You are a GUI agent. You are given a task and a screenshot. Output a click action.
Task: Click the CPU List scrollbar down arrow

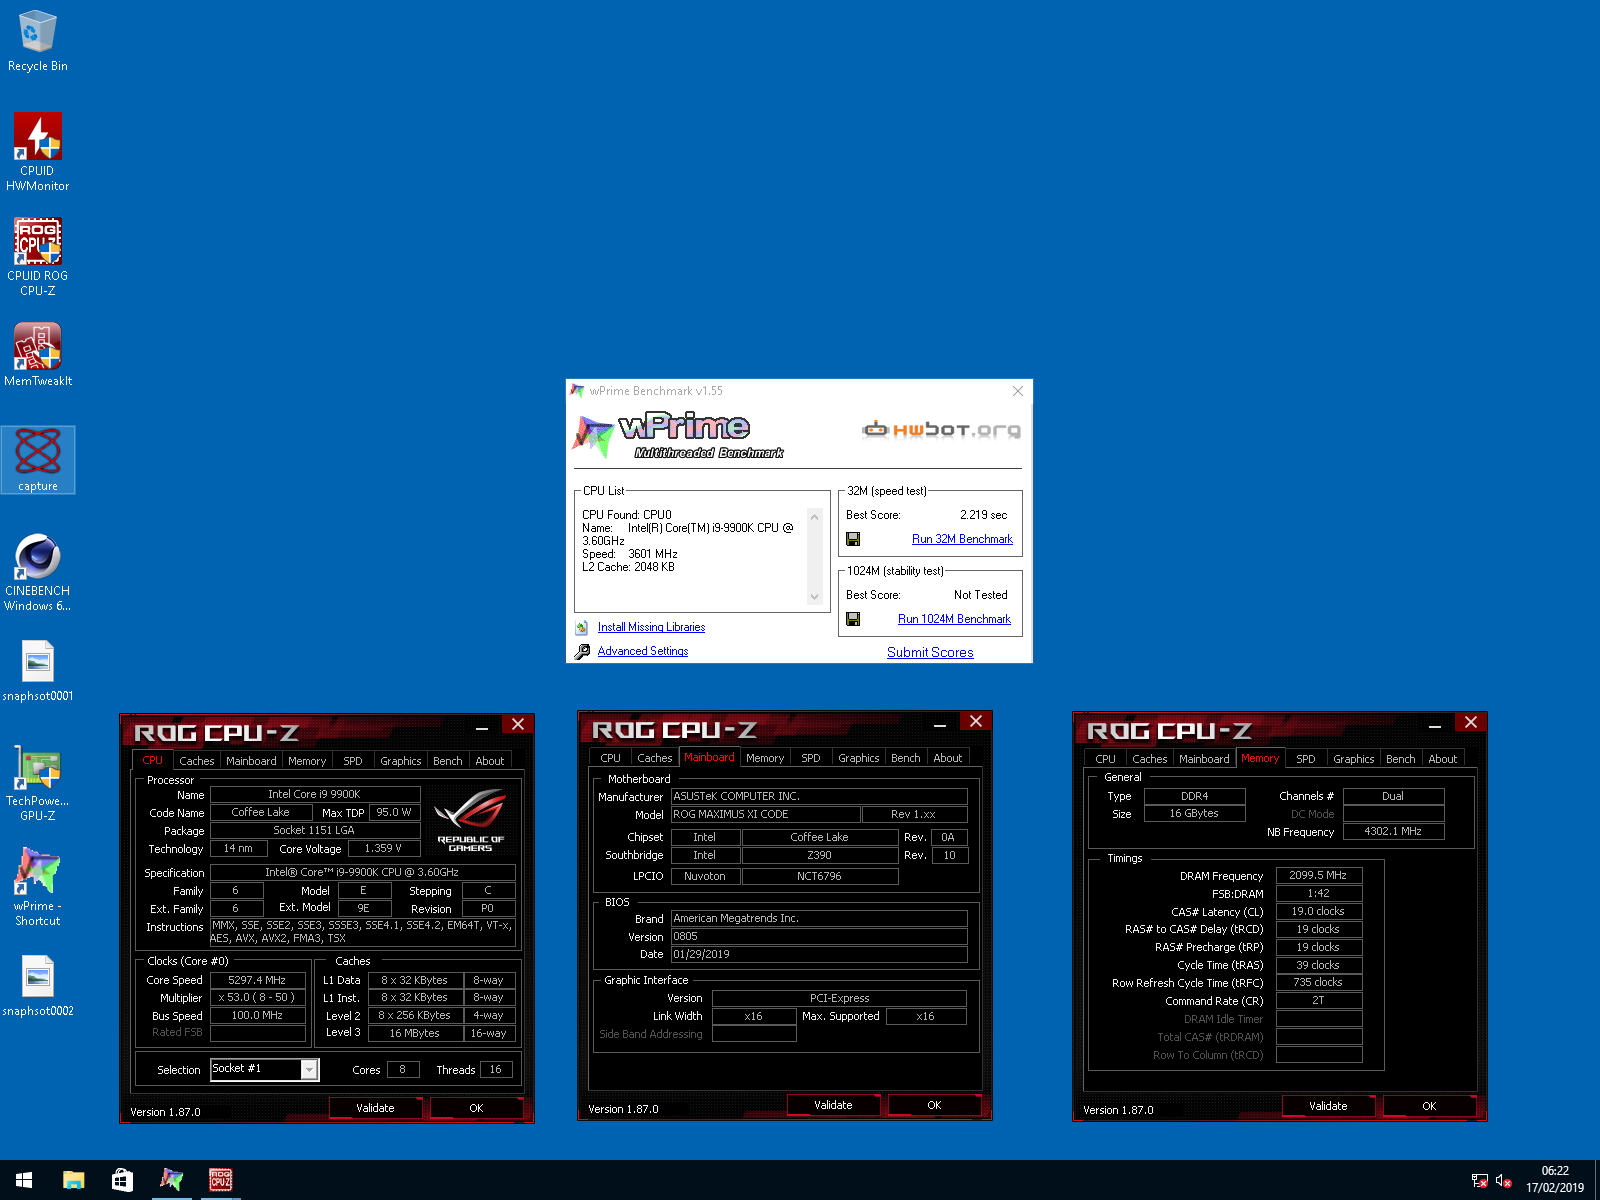click(814, 597)
